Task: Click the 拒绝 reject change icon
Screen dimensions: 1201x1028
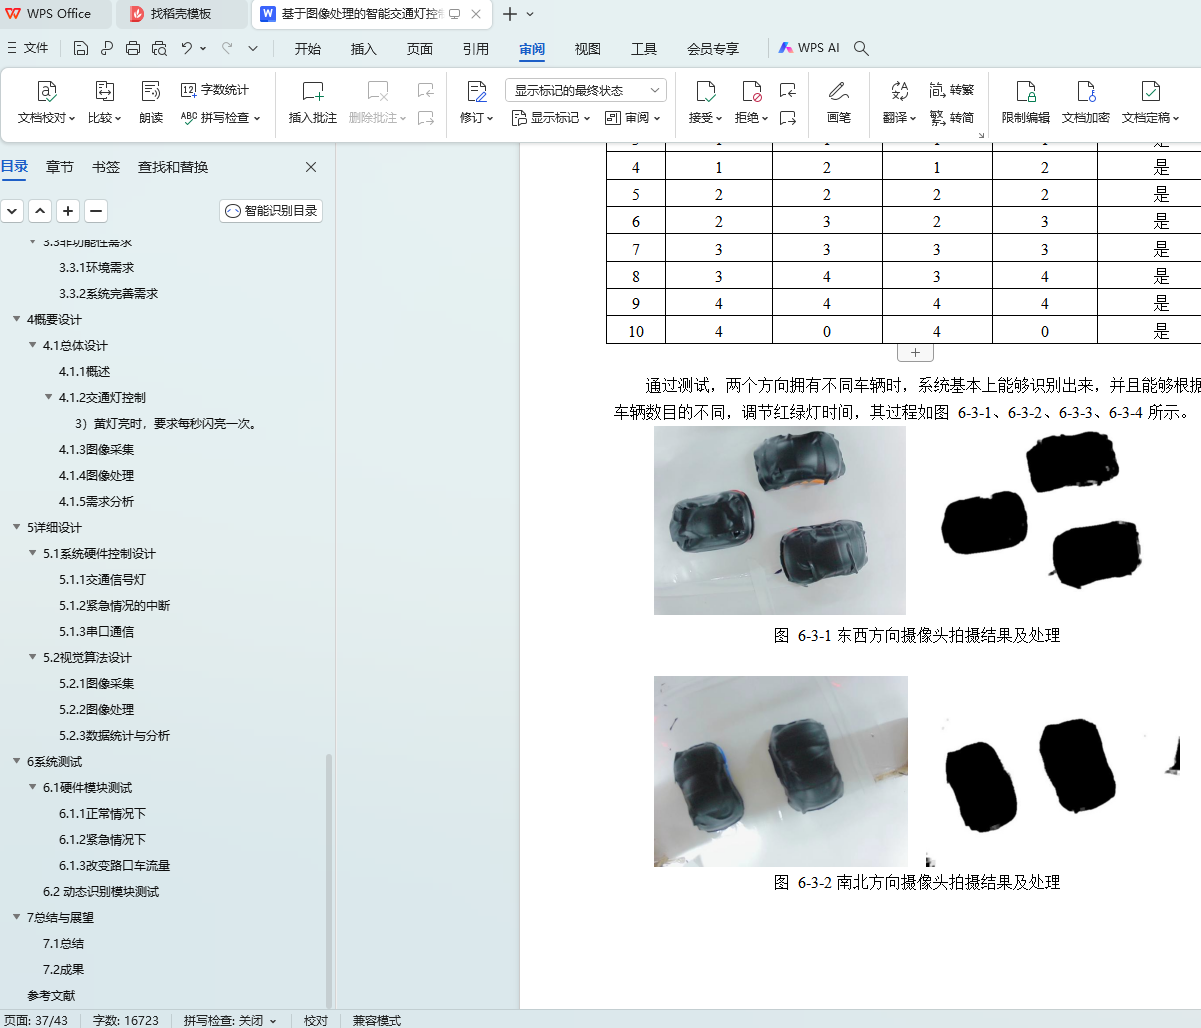Action: [x=751, y=91]
